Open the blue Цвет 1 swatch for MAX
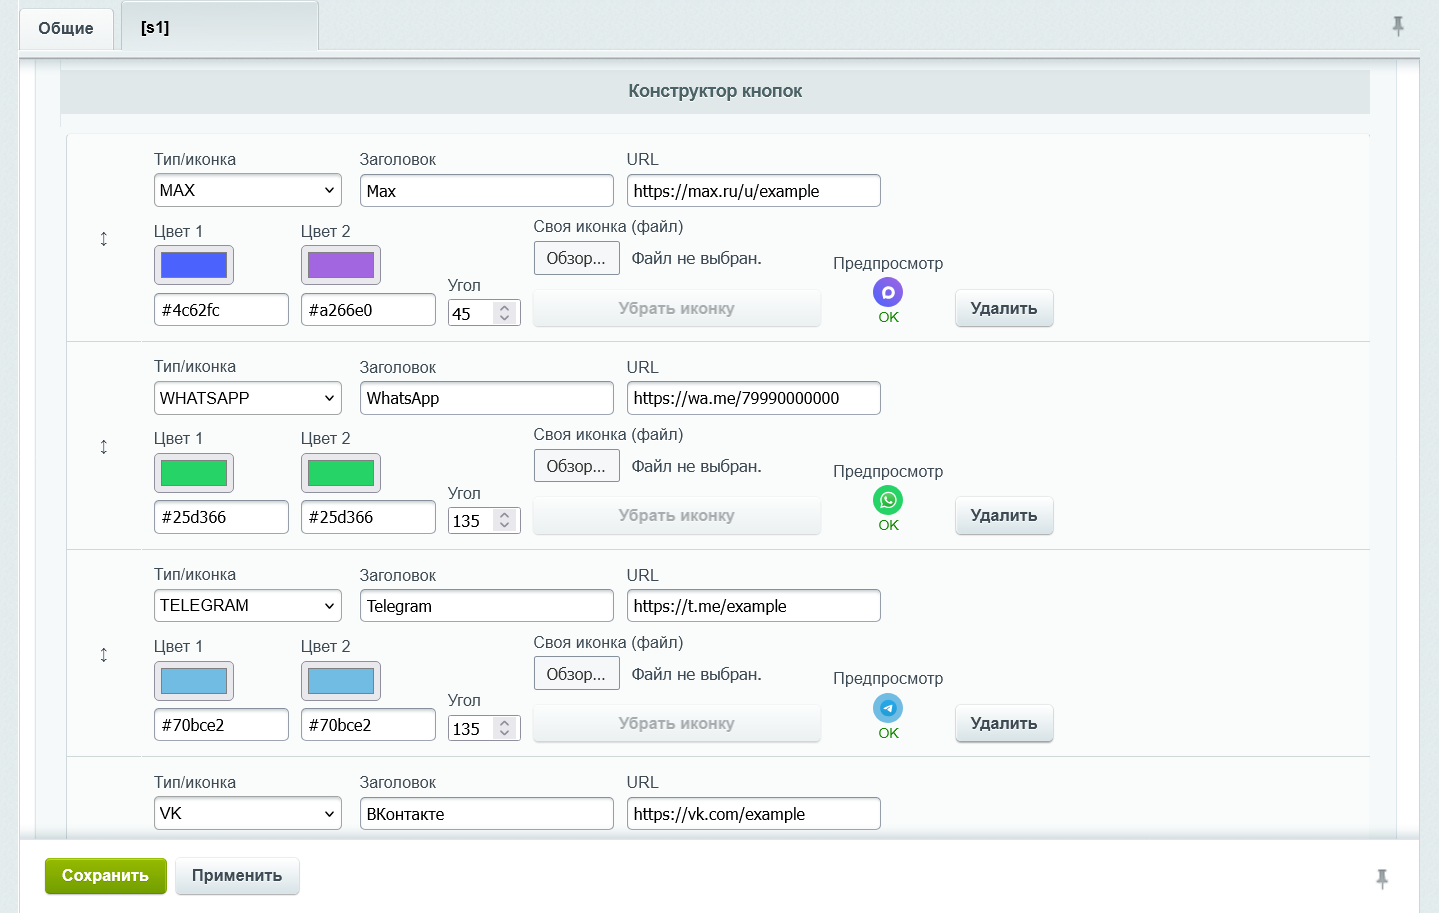 [194, 265]
